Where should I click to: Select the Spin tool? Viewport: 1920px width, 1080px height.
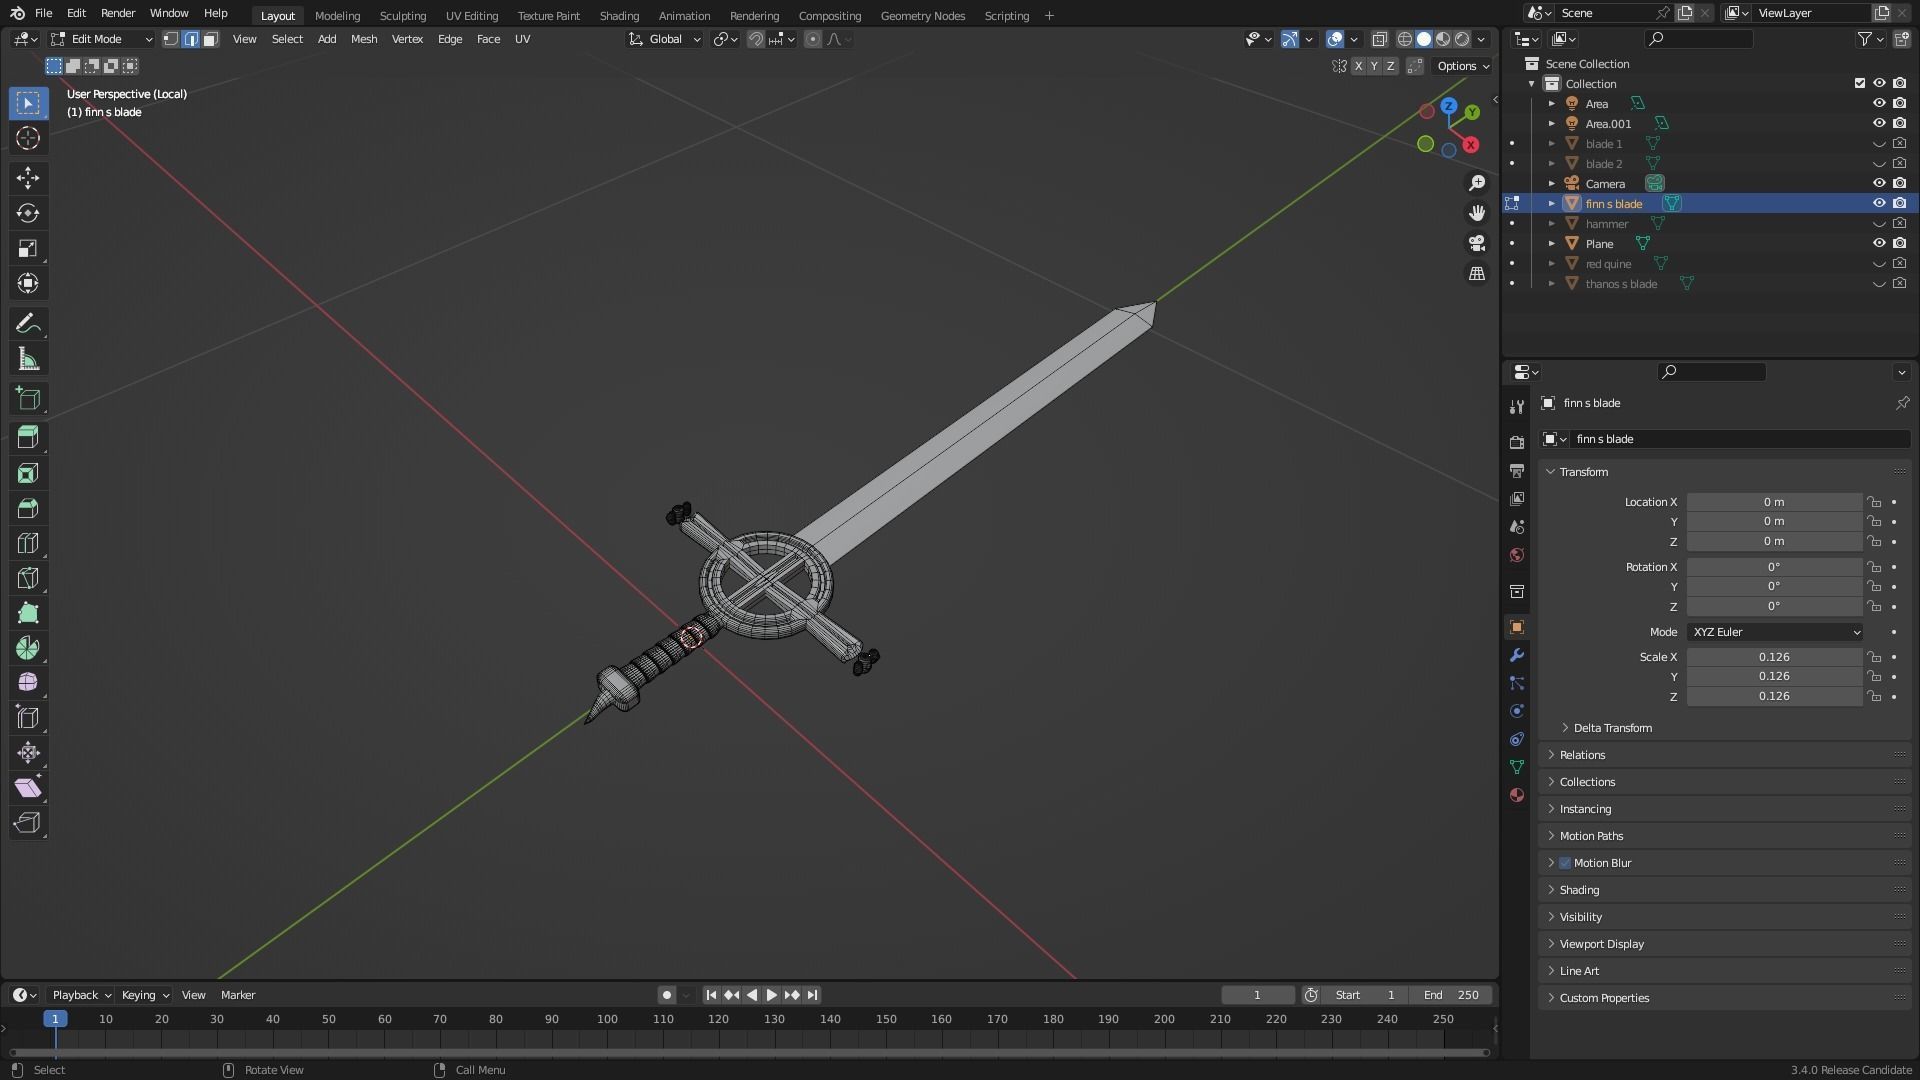point(28,648)
